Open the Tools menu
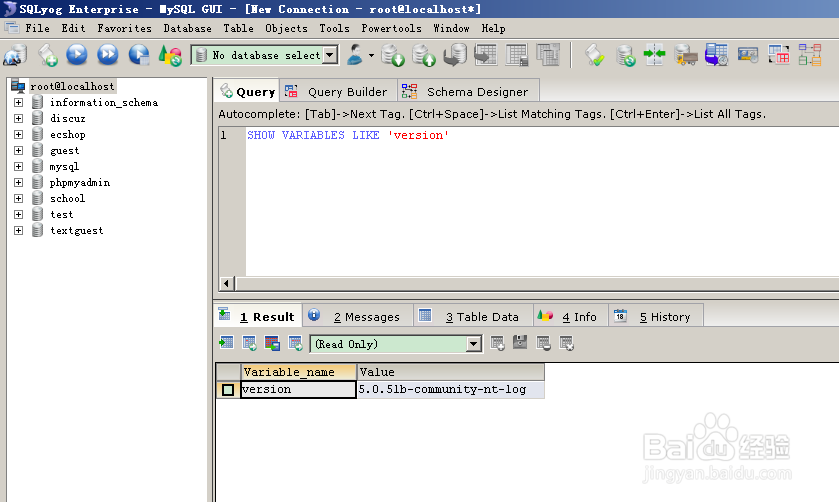 (x=334, y=28)
